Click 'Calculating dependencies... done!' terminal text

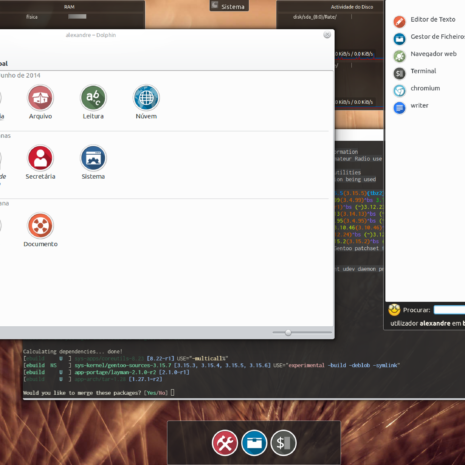pyautogui.click(x=73, y=352)
